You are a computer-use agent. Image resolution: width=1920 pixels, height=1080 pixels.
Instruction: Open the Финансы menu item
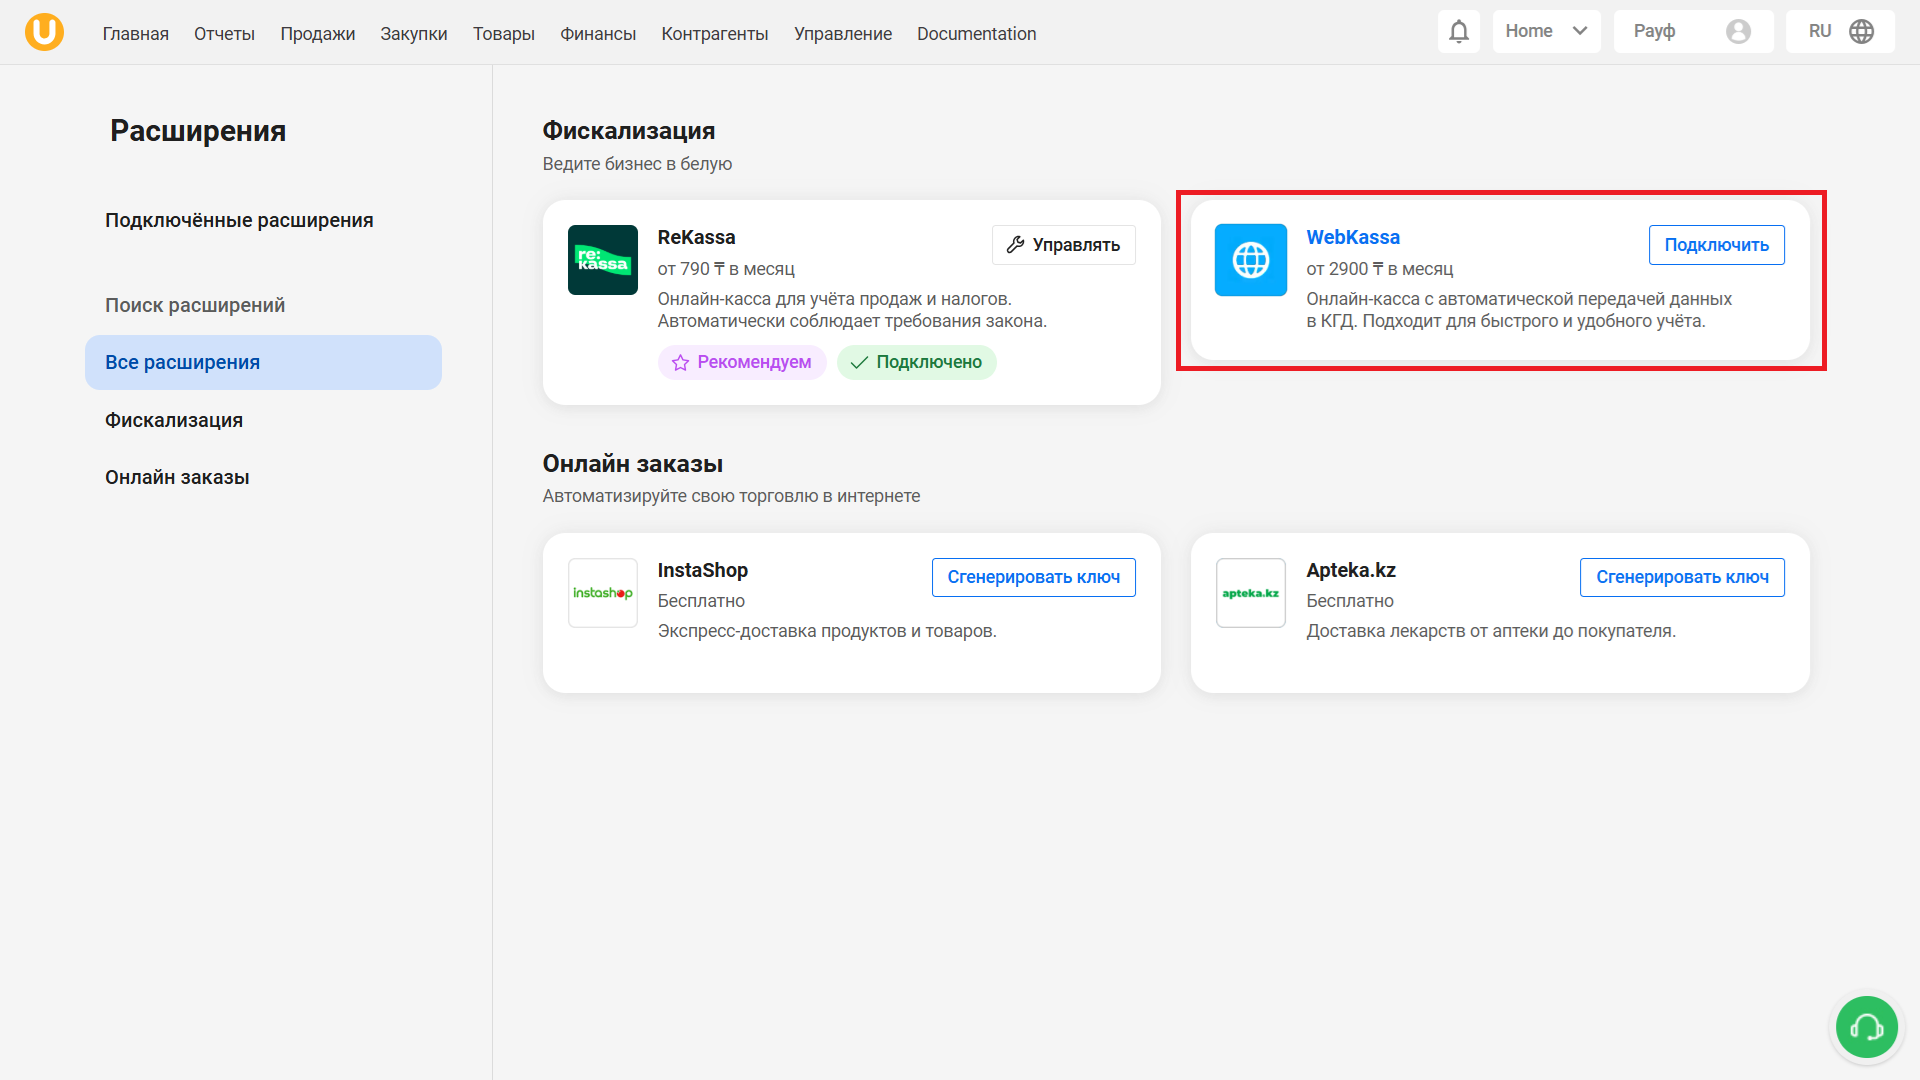pyautogui.click(x=597, y=34)
